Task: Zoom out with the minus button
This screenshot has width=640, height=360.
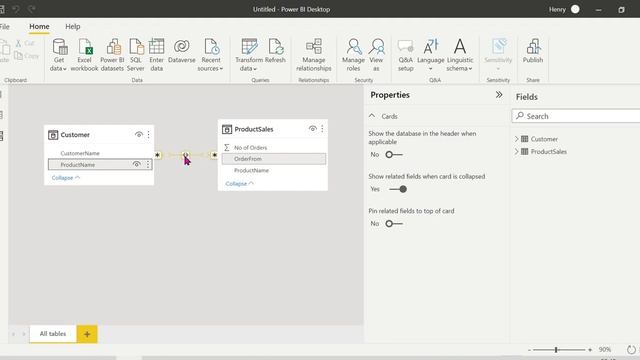Action: tap(529, 350)
